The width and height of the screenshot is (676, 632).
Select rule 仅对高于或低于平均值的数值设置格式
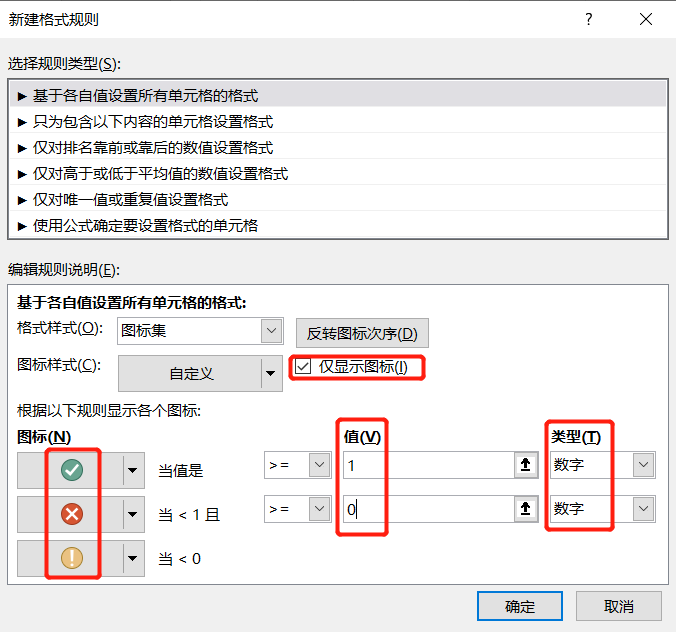pos(338,174)
